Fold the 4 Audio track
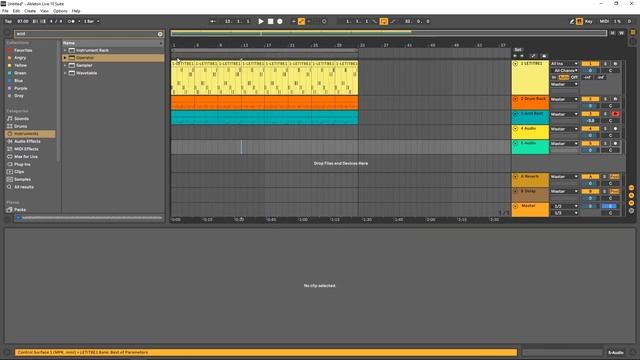This screenshot has height=360, width=640. 516,129
